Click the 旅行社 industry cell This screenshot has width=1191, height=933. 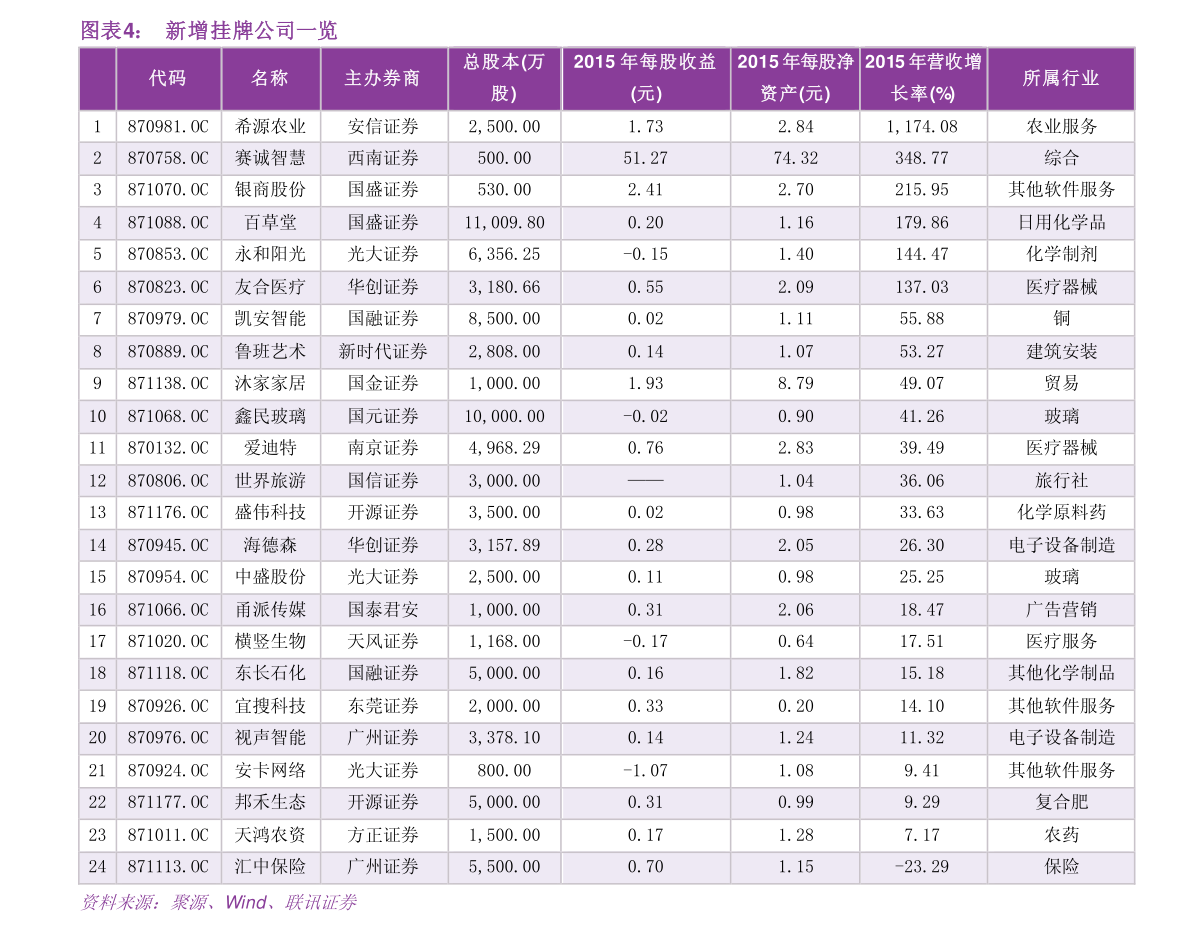click(1060, 481)
